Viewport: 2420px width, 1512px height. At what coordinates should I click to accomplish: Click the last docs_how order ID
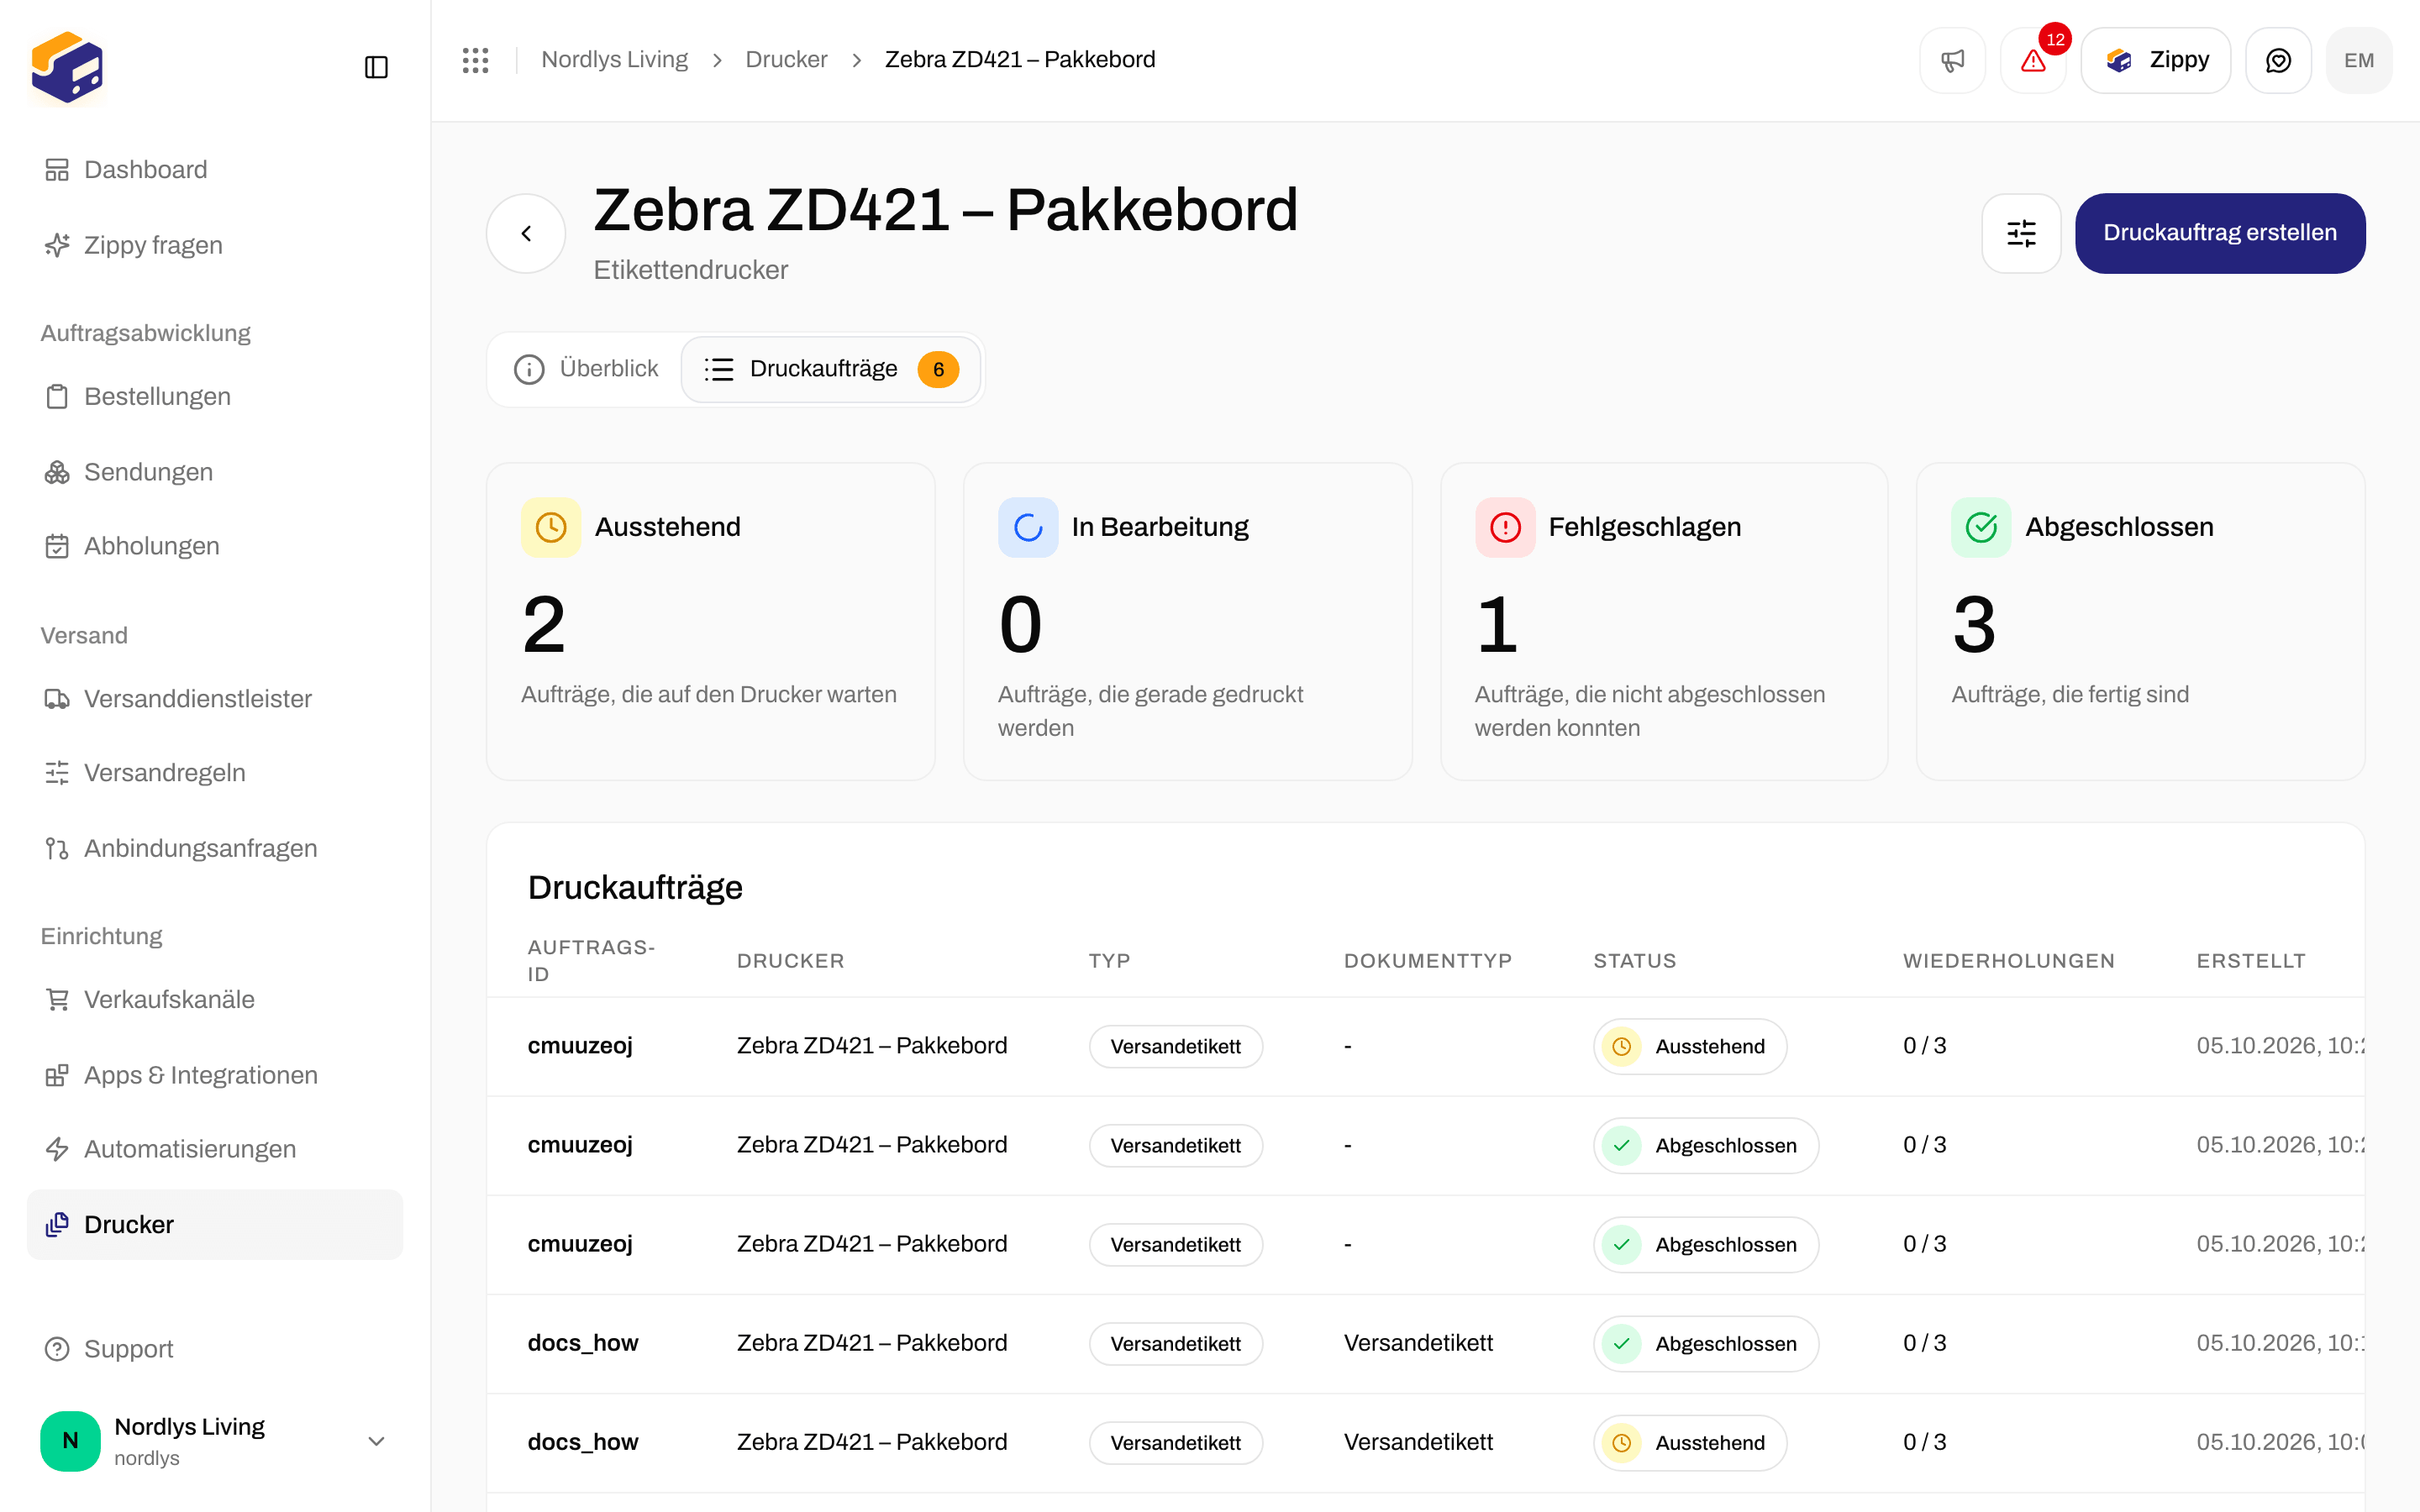point(583,1442)
